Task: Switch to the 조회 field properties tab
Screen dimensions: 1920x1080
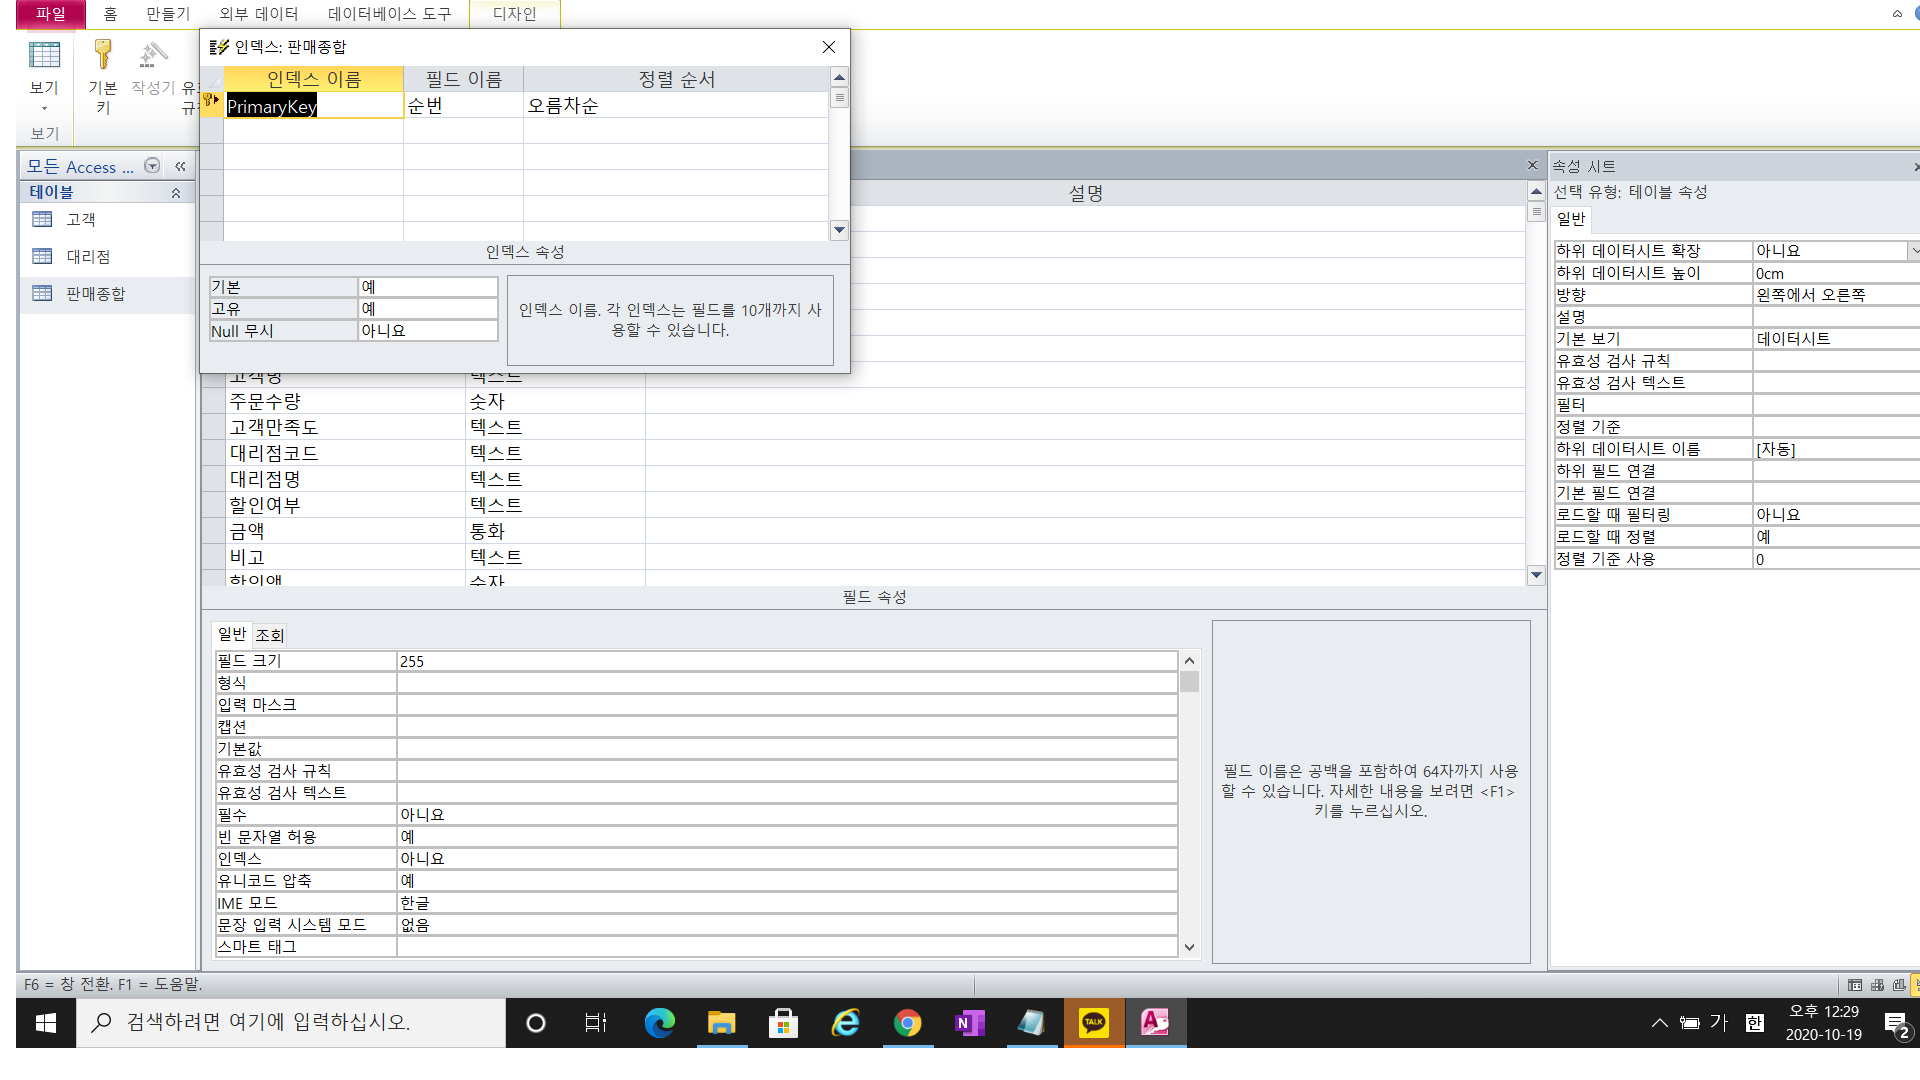Action: click(x=269, y=635)
